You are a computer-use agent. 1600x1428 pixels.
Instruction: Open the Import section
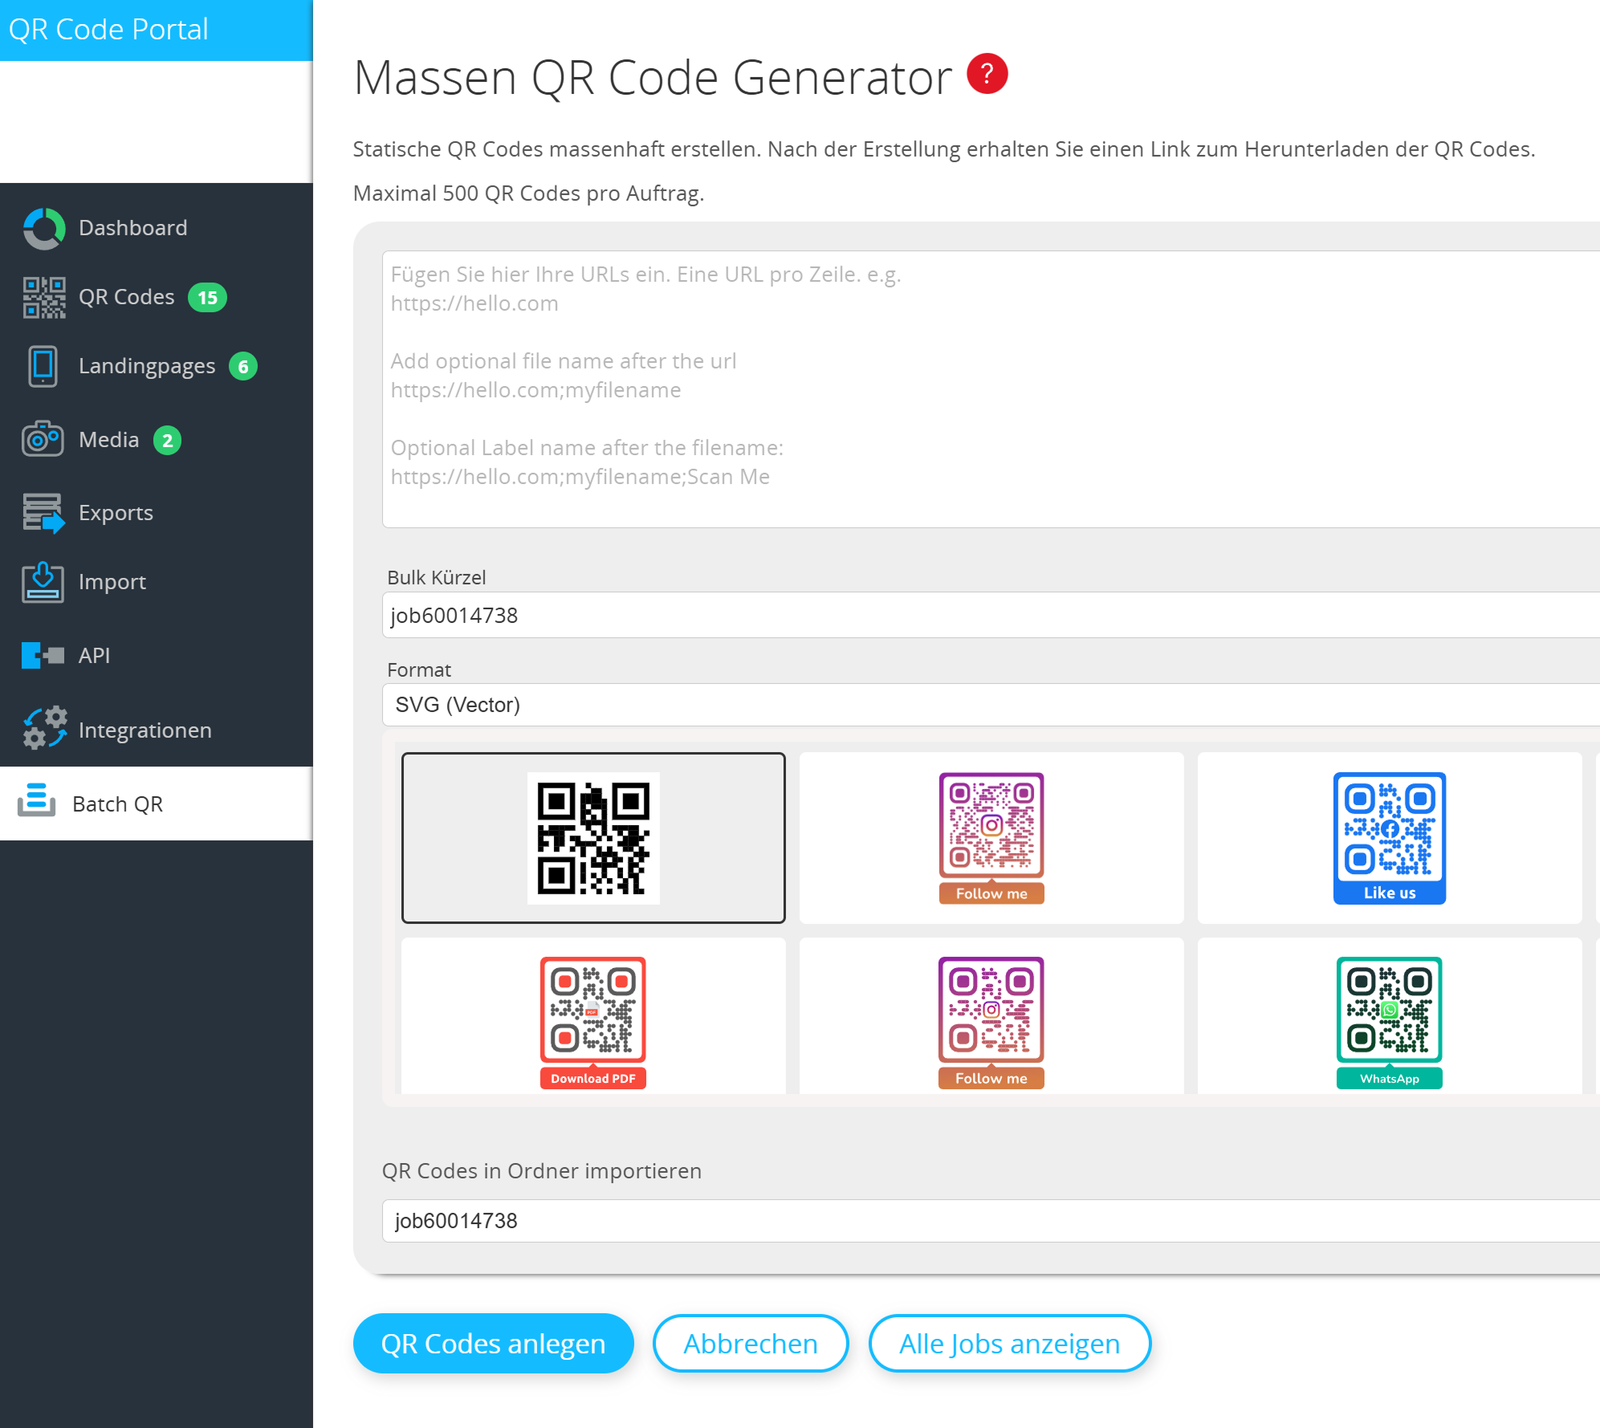(x=112, y=581)
